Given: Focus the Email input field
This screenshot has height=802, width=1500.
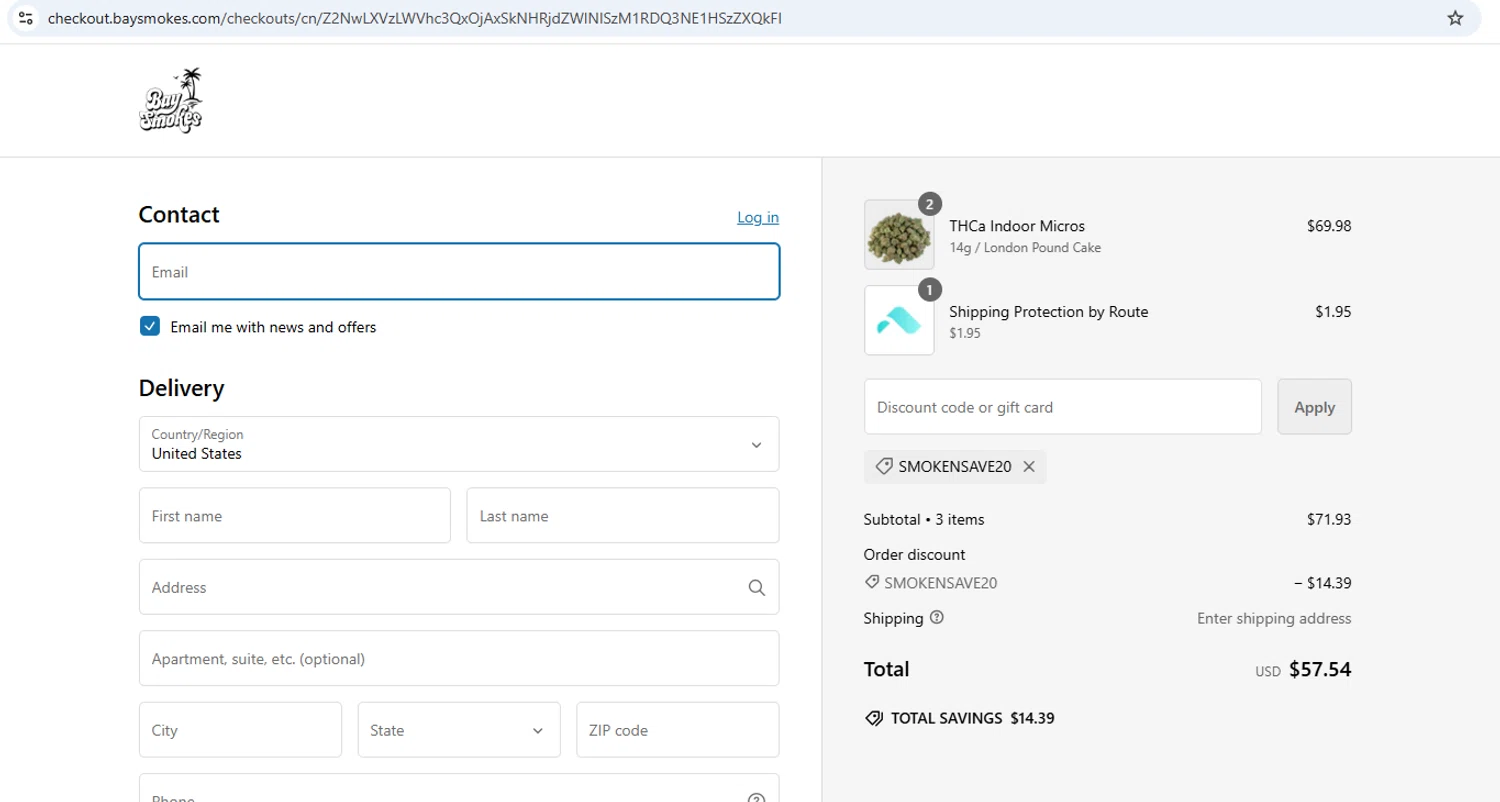Looking at the screenshot, I should click(x=459, y=271).
